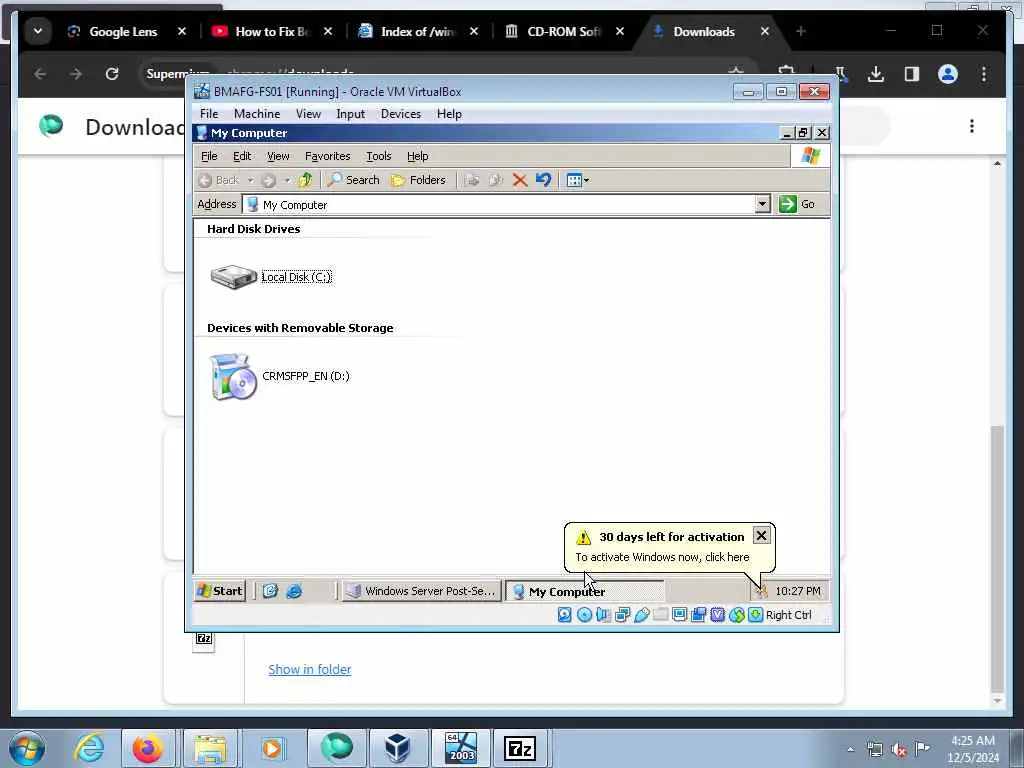The height and width of the screenshot is (768, 1024).
Task: Open the VirtualBox Machine menu
Action: click(x=257, y=114)
